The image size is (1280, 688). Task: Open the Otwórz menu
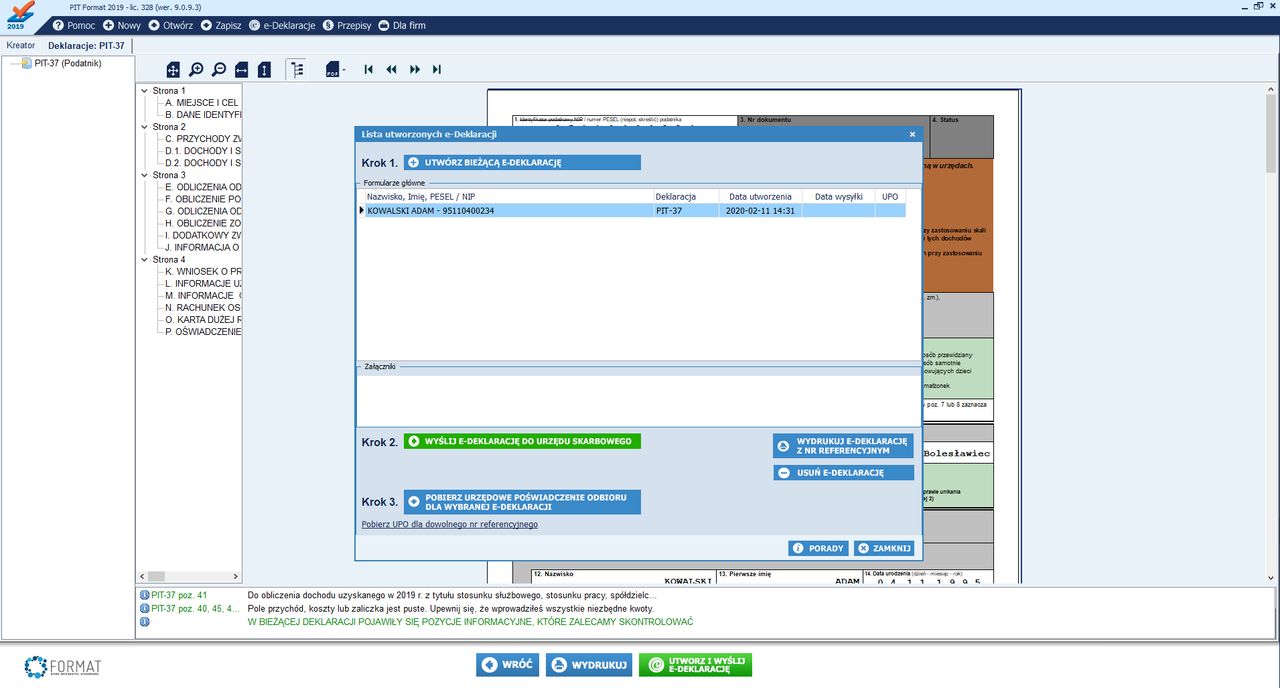[x=170, y=25]
